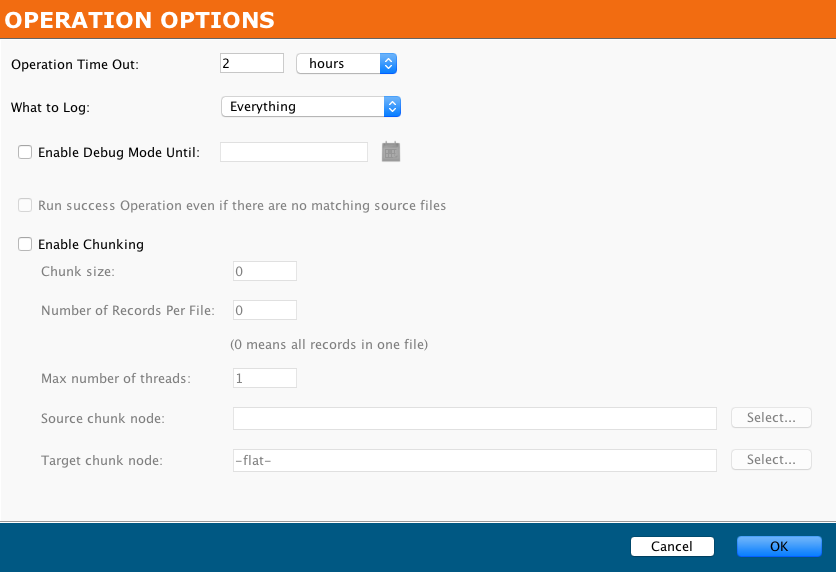Image resolution: width=836 pixels, height=572 pixels.
Task: Click the zero means all records hint
Action: tap(329, 345)
